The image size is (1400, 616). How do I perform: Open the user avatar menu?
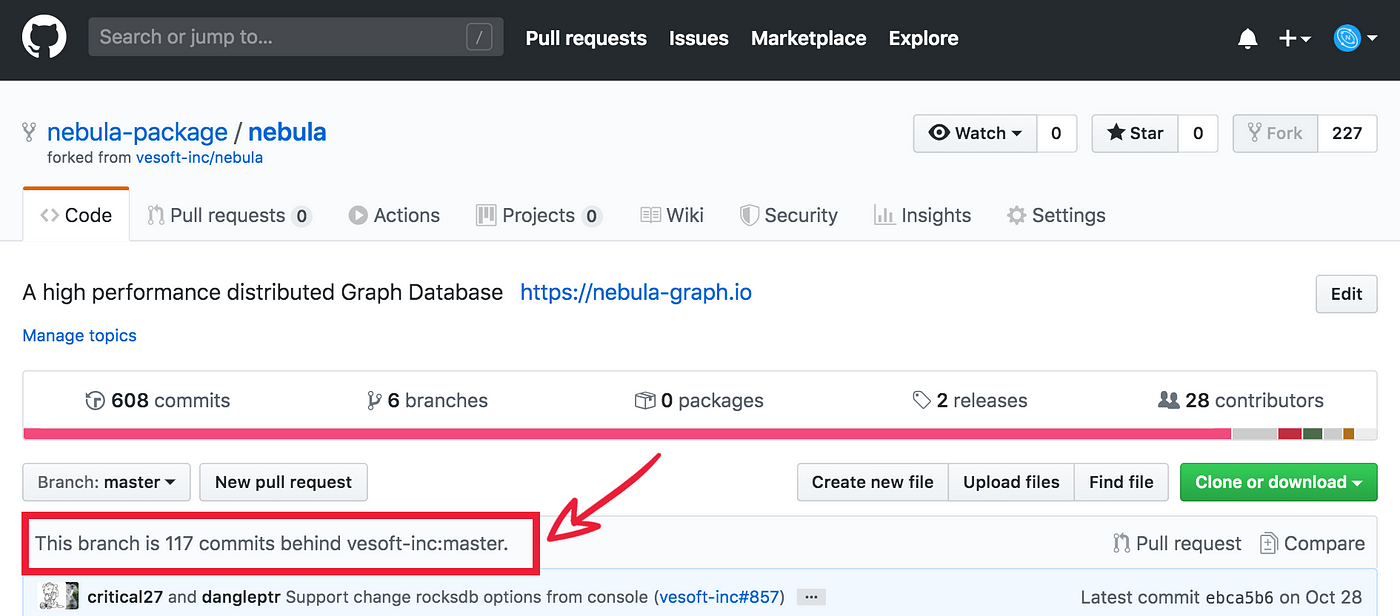point(1355,39)
